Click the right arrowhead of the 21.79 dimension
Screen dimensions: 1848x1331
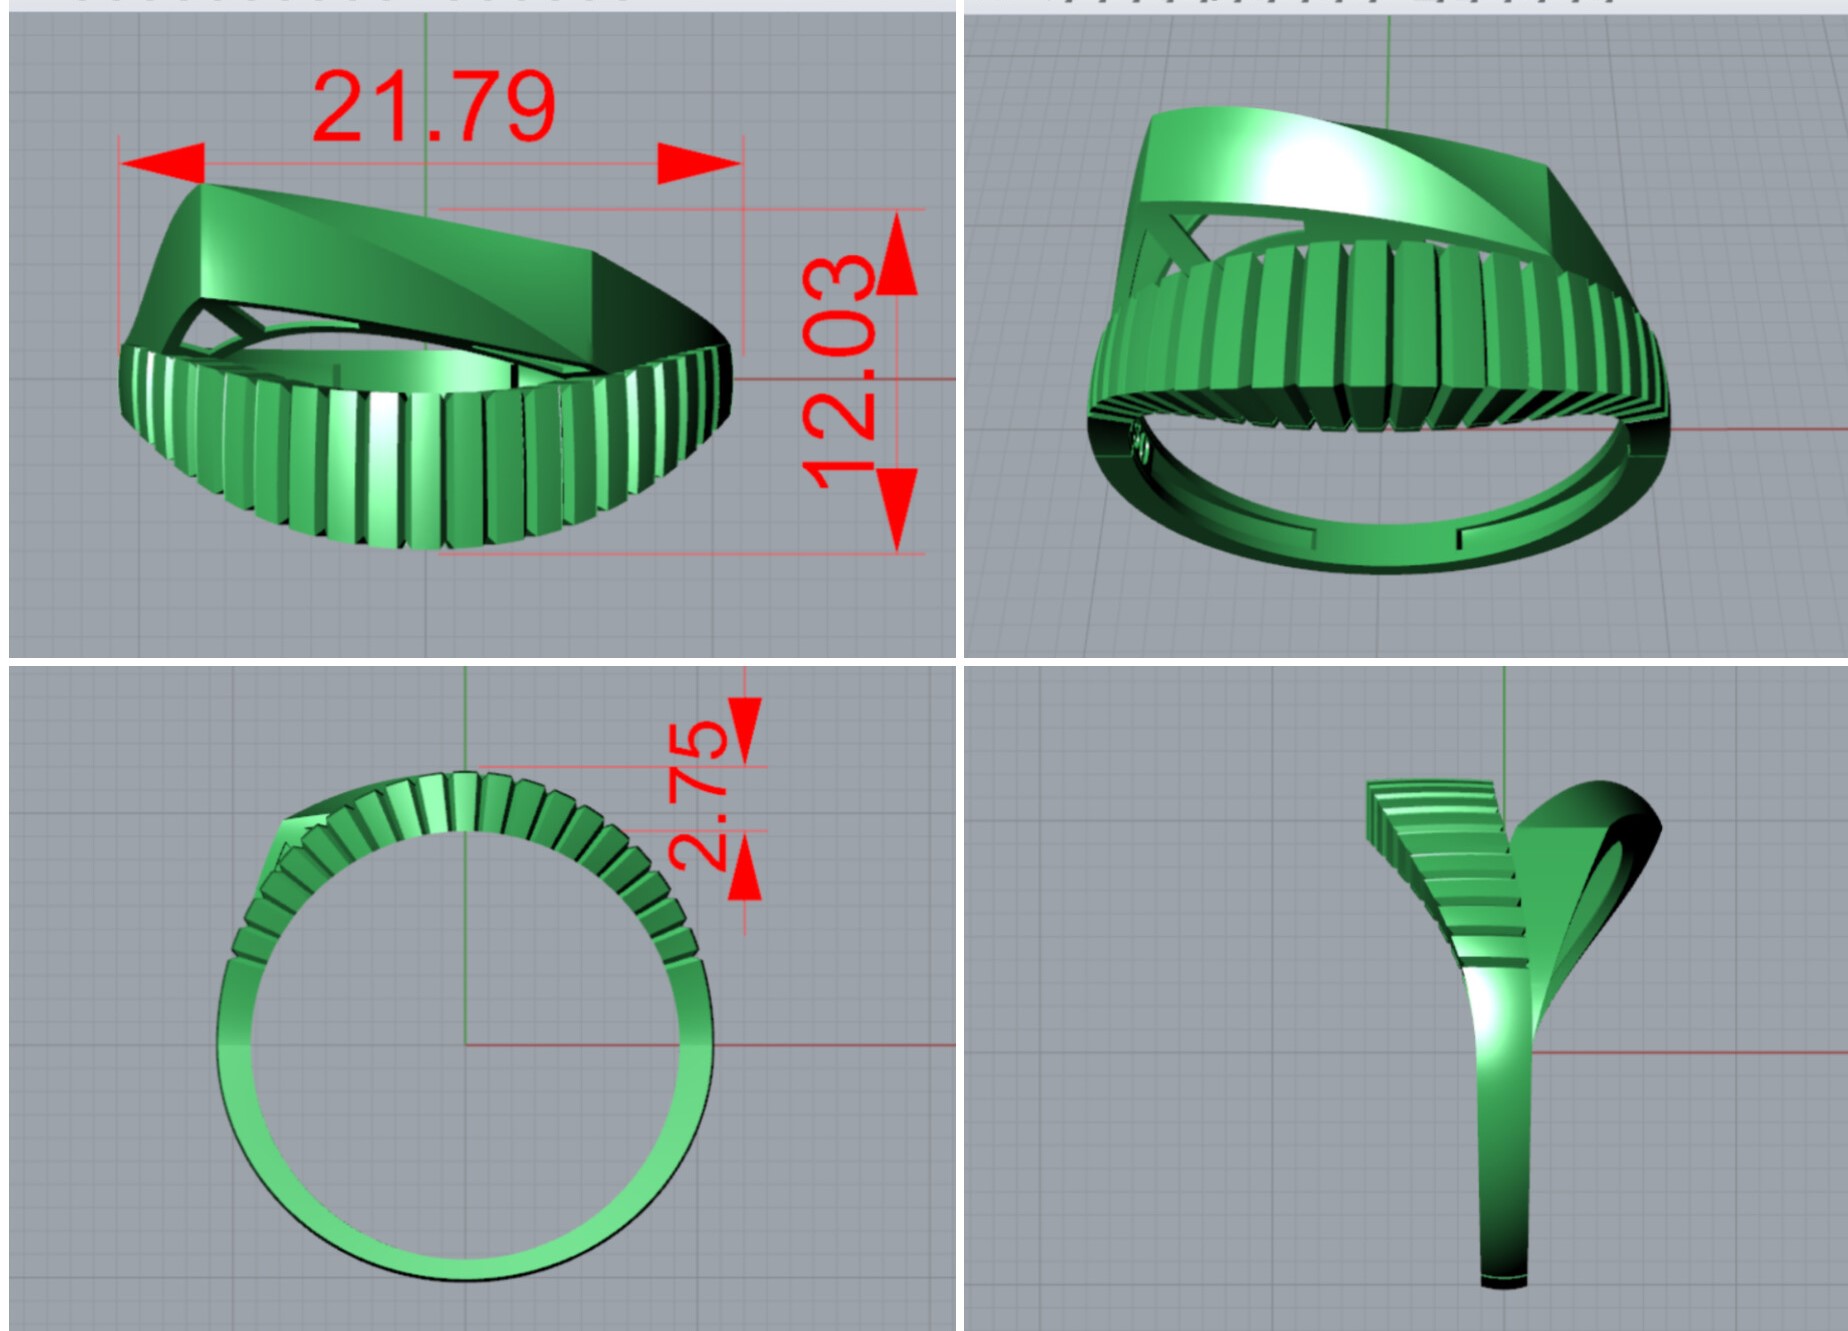pyautogui.click(x=698, y=163)
